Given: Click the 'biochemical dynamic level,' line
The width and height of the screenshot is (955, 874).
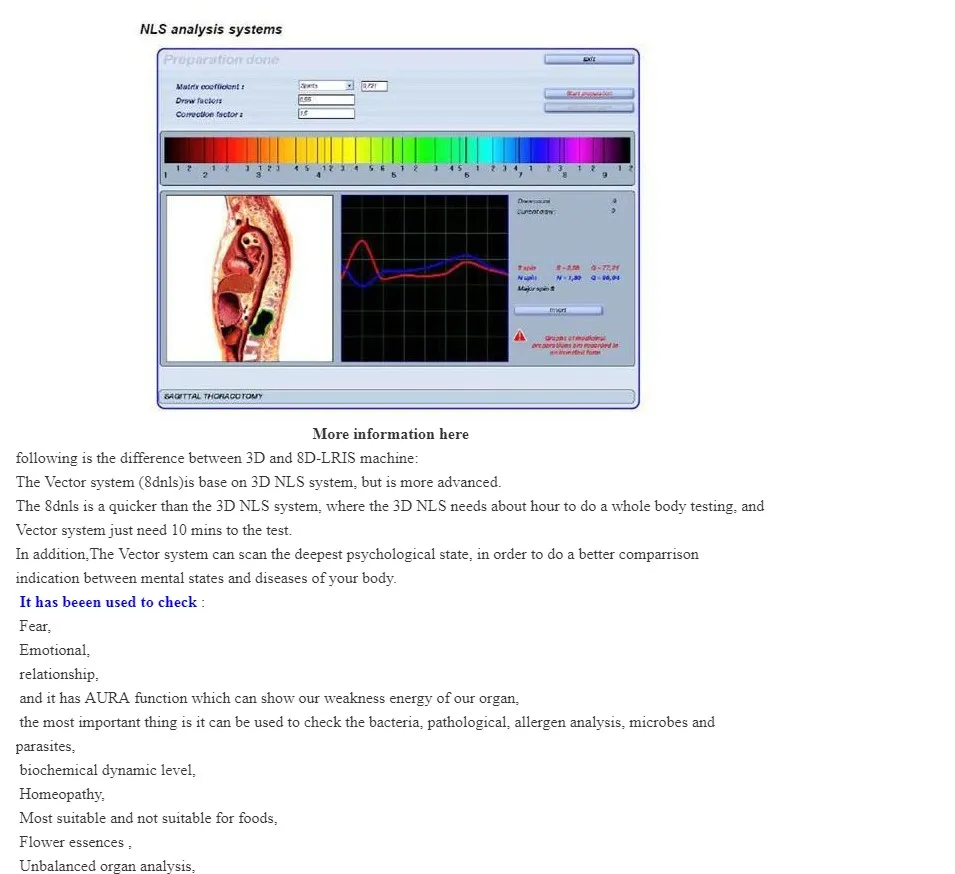Looking at the screenshot, I should 107,770.
